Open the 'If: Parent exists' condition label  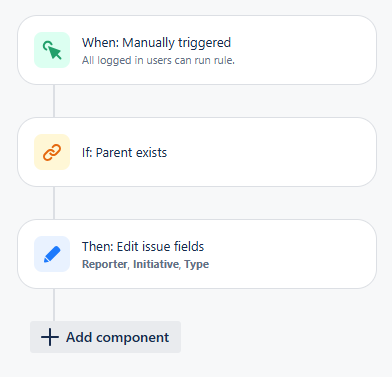tap(124, 152)
